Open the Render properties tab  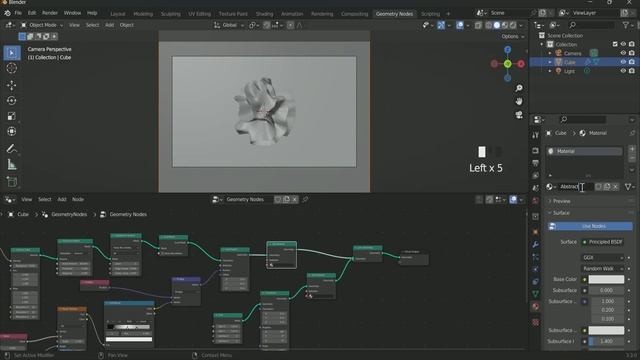point(536,151)
